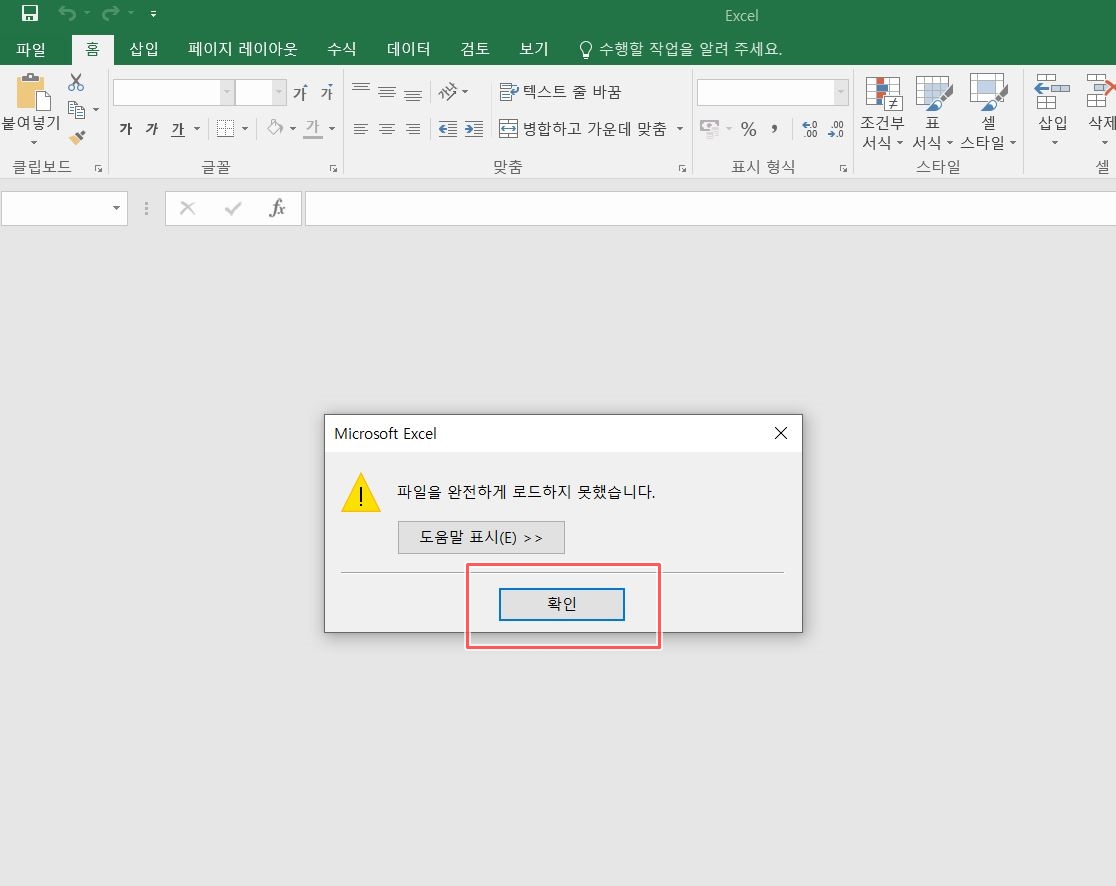
Task: Click the Decrease Decimal icon
Action: tap(836, 129)
